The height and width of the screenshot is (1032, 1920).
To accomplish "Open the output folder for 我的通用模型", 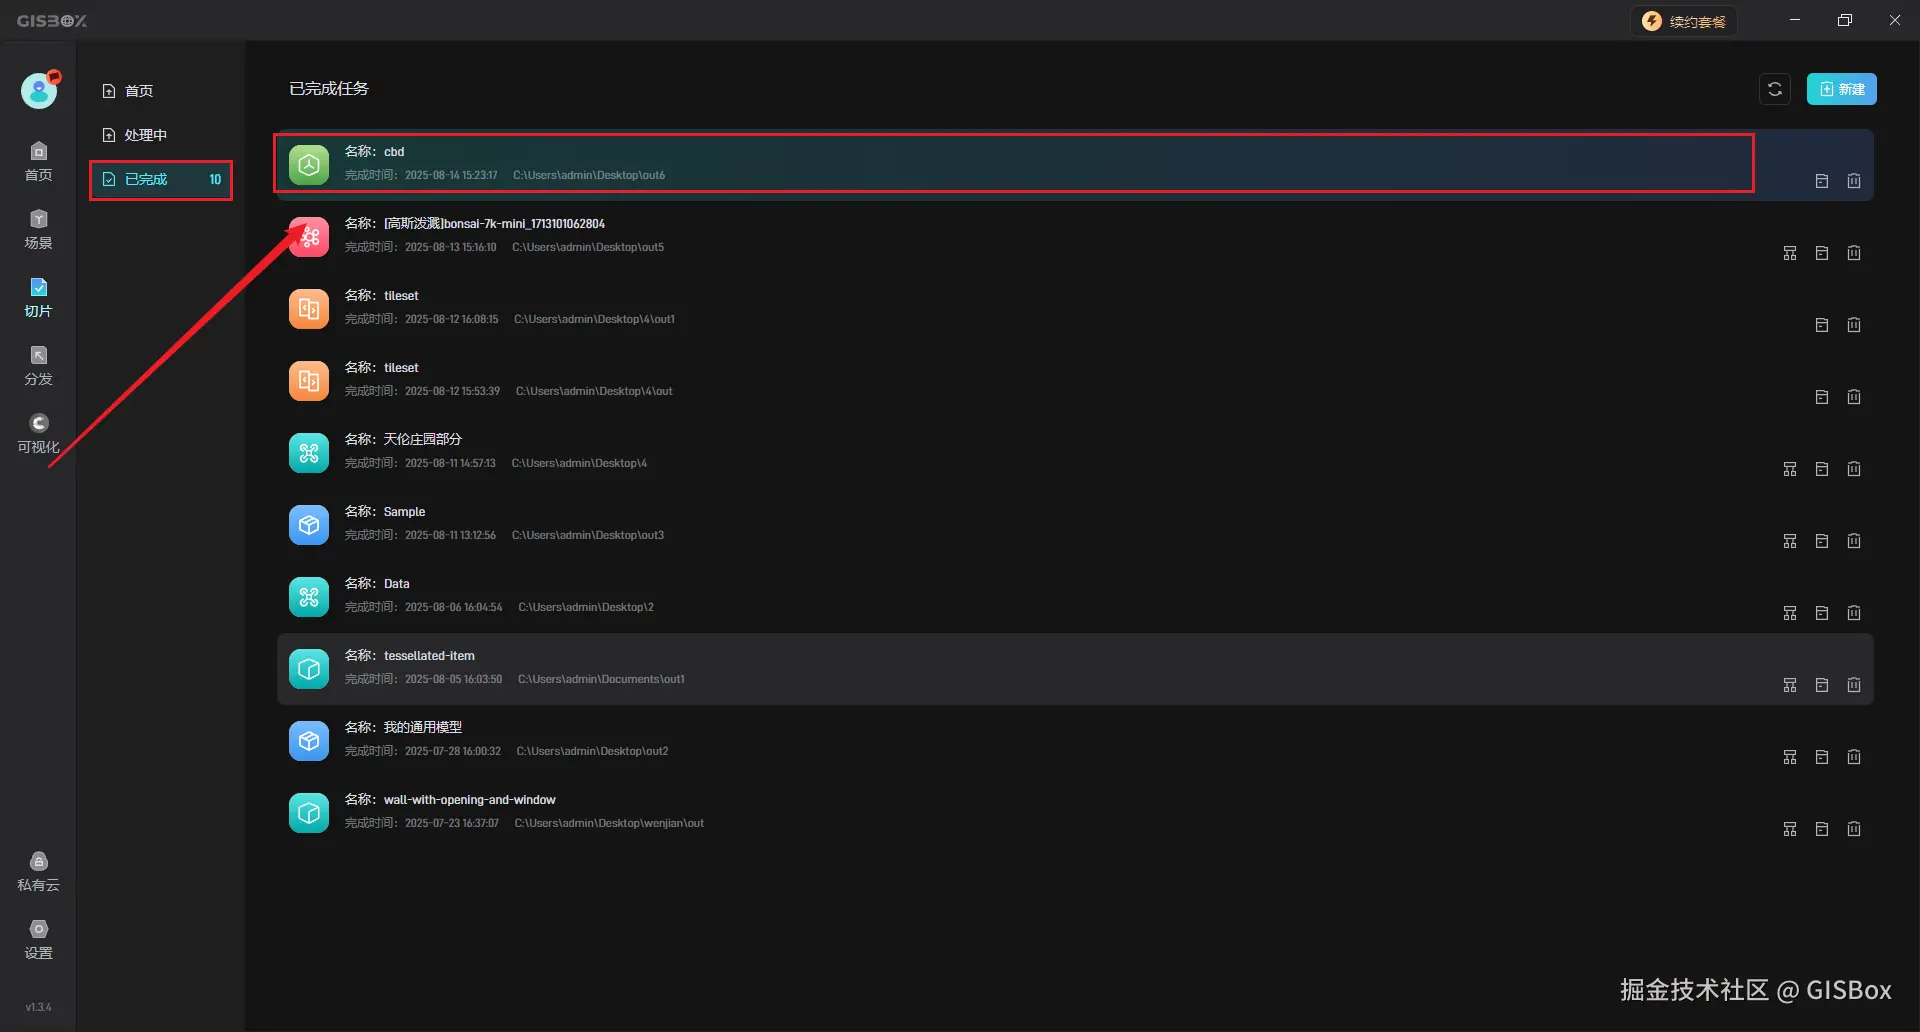I will click(x=1822, y=757).
